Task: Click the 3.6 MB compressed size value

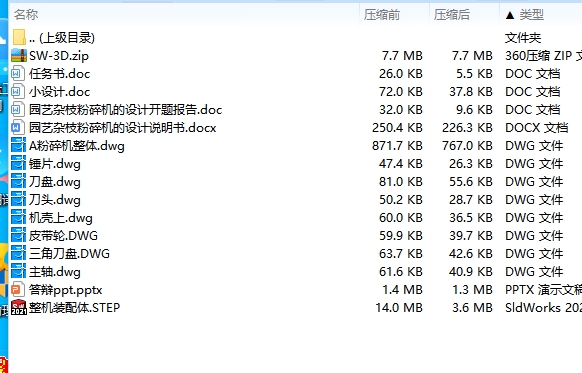Action: tap(472, 308)
